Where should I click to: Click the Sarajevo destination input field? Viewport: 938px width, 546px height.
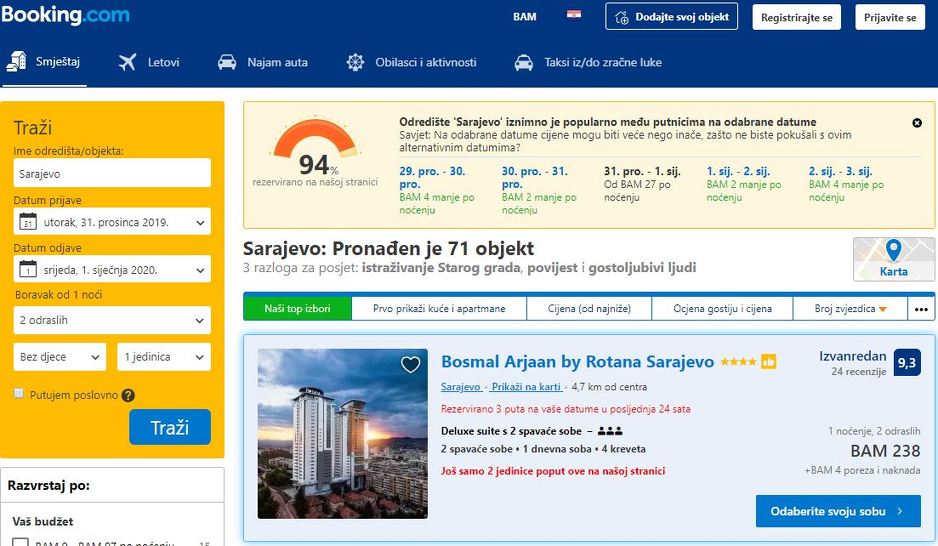pyautogui.click(x=112, y=173)
